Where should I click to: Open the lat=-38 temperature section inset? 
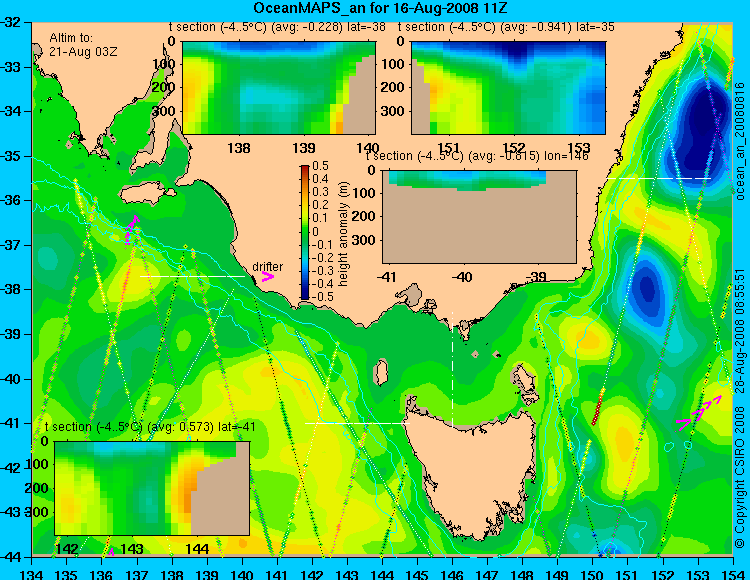(279, 88)
